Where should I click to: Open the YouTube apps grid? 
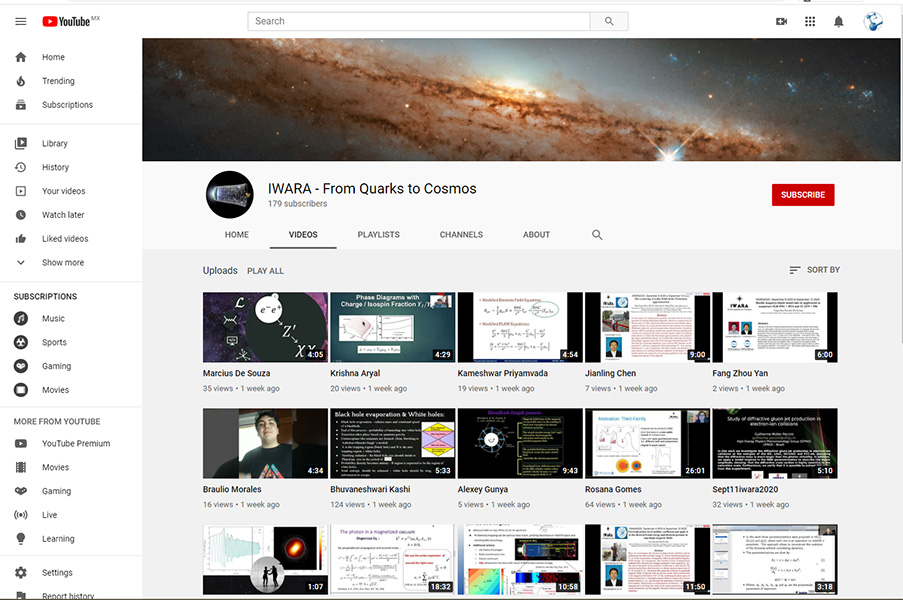click(810, 21)
